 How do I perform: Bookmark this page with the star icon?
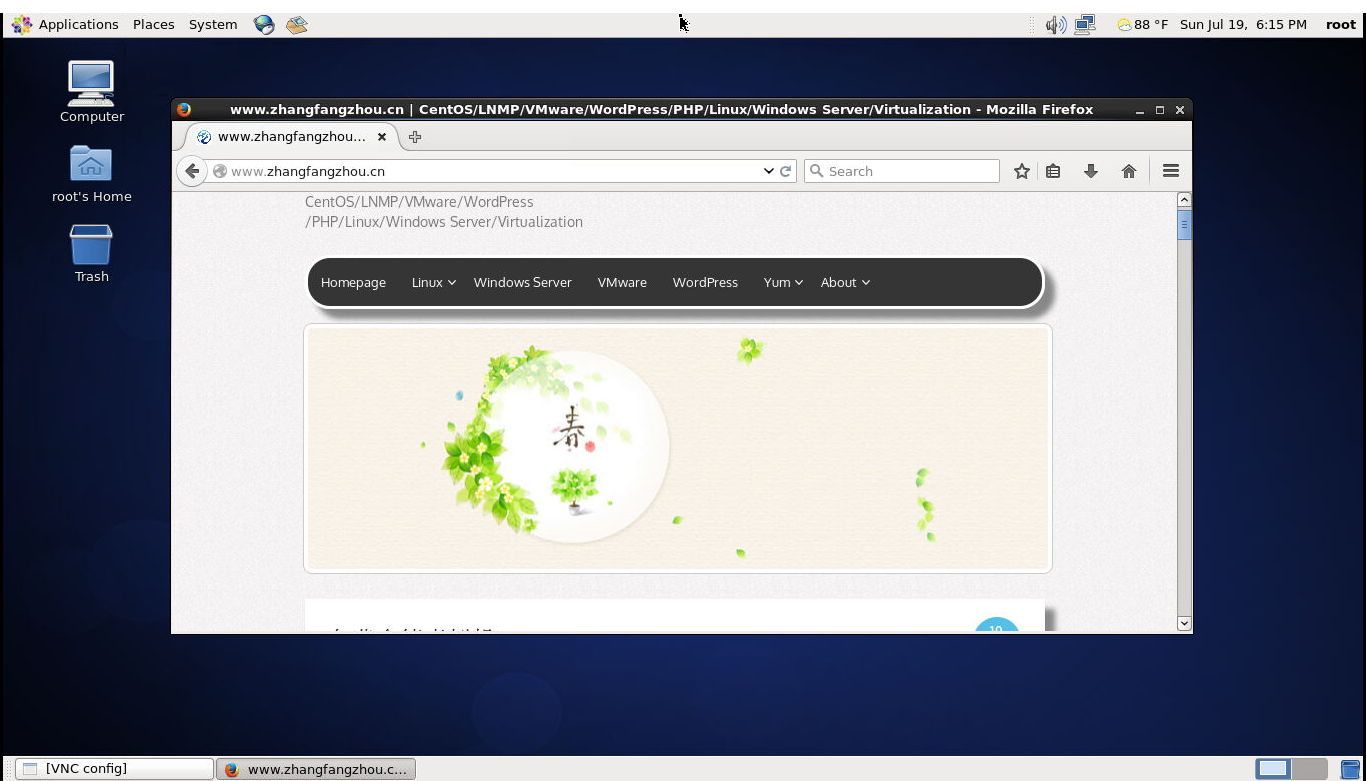(1022, 171)
